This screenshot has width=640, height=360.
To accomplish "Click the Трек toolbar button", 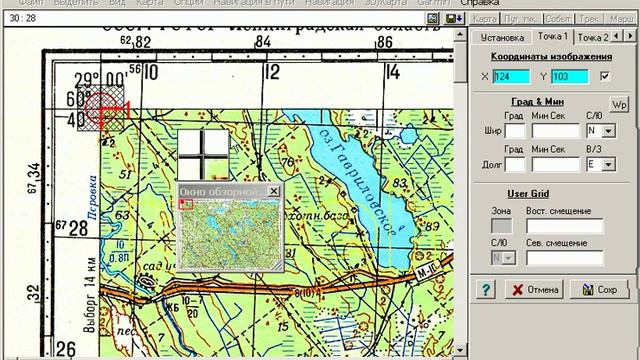I will click(589, 19).
